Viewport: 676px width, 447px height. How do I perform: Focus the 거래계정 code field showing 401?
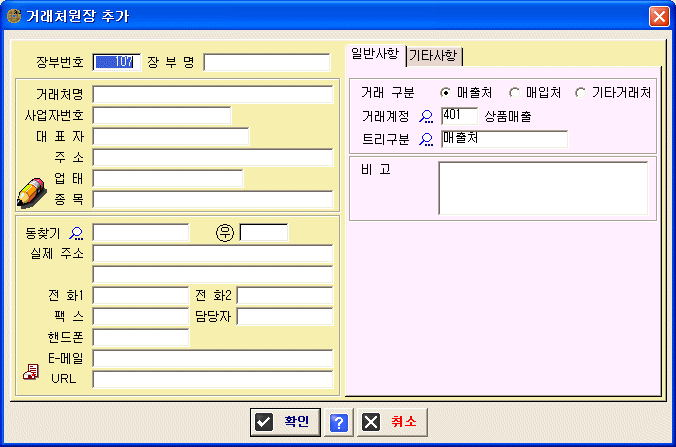[460, 116]
